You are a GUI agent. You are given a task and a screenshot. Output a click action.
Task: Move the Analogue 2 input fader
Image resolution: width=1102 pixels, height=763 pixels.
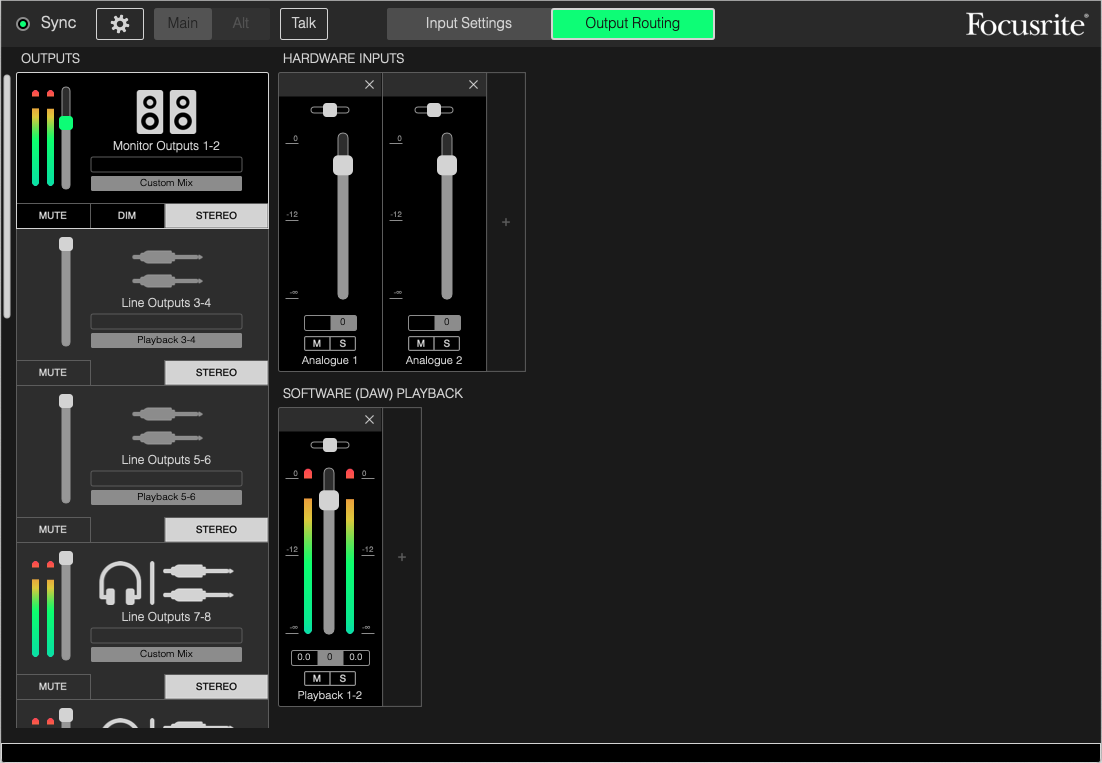(x=447, y=164)
